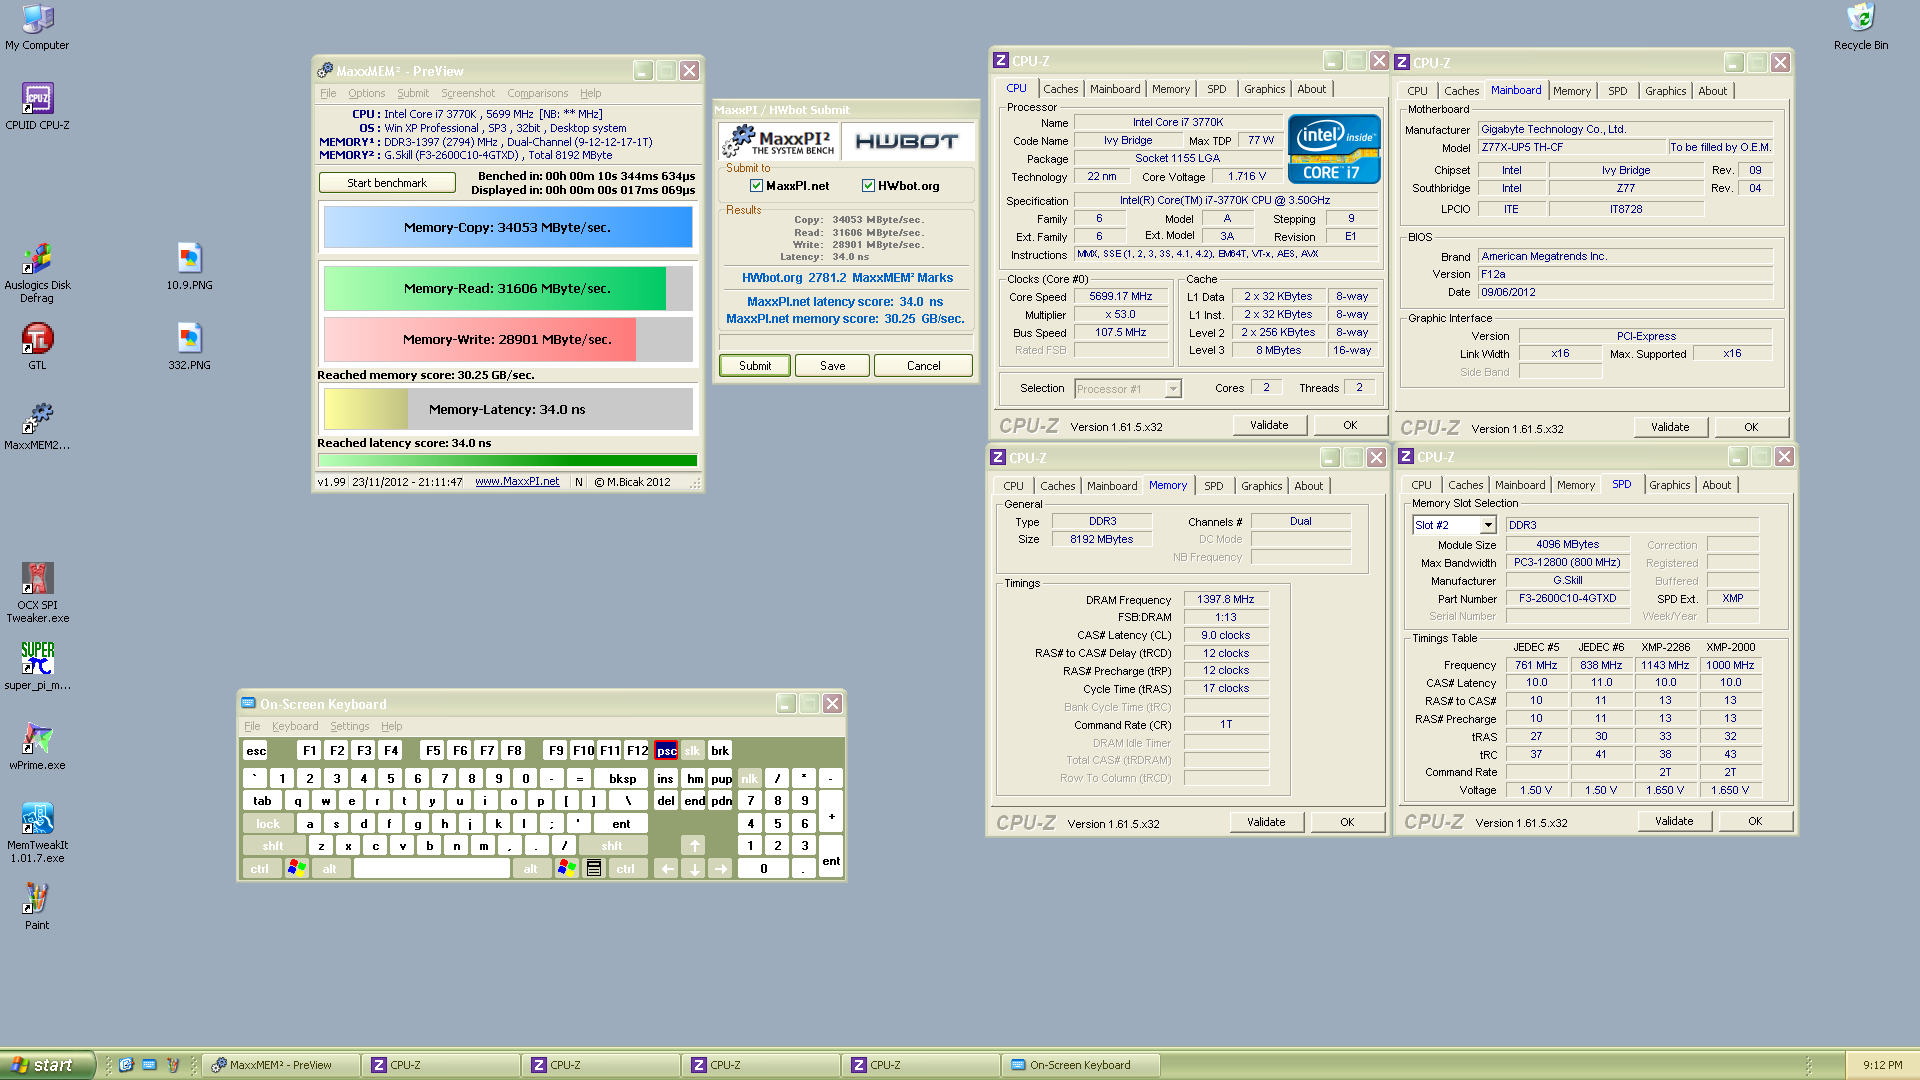Open My Computer desktop icon
Image resolution: width=1920 pixels, height=1080 pixels.
pos(37,27)
